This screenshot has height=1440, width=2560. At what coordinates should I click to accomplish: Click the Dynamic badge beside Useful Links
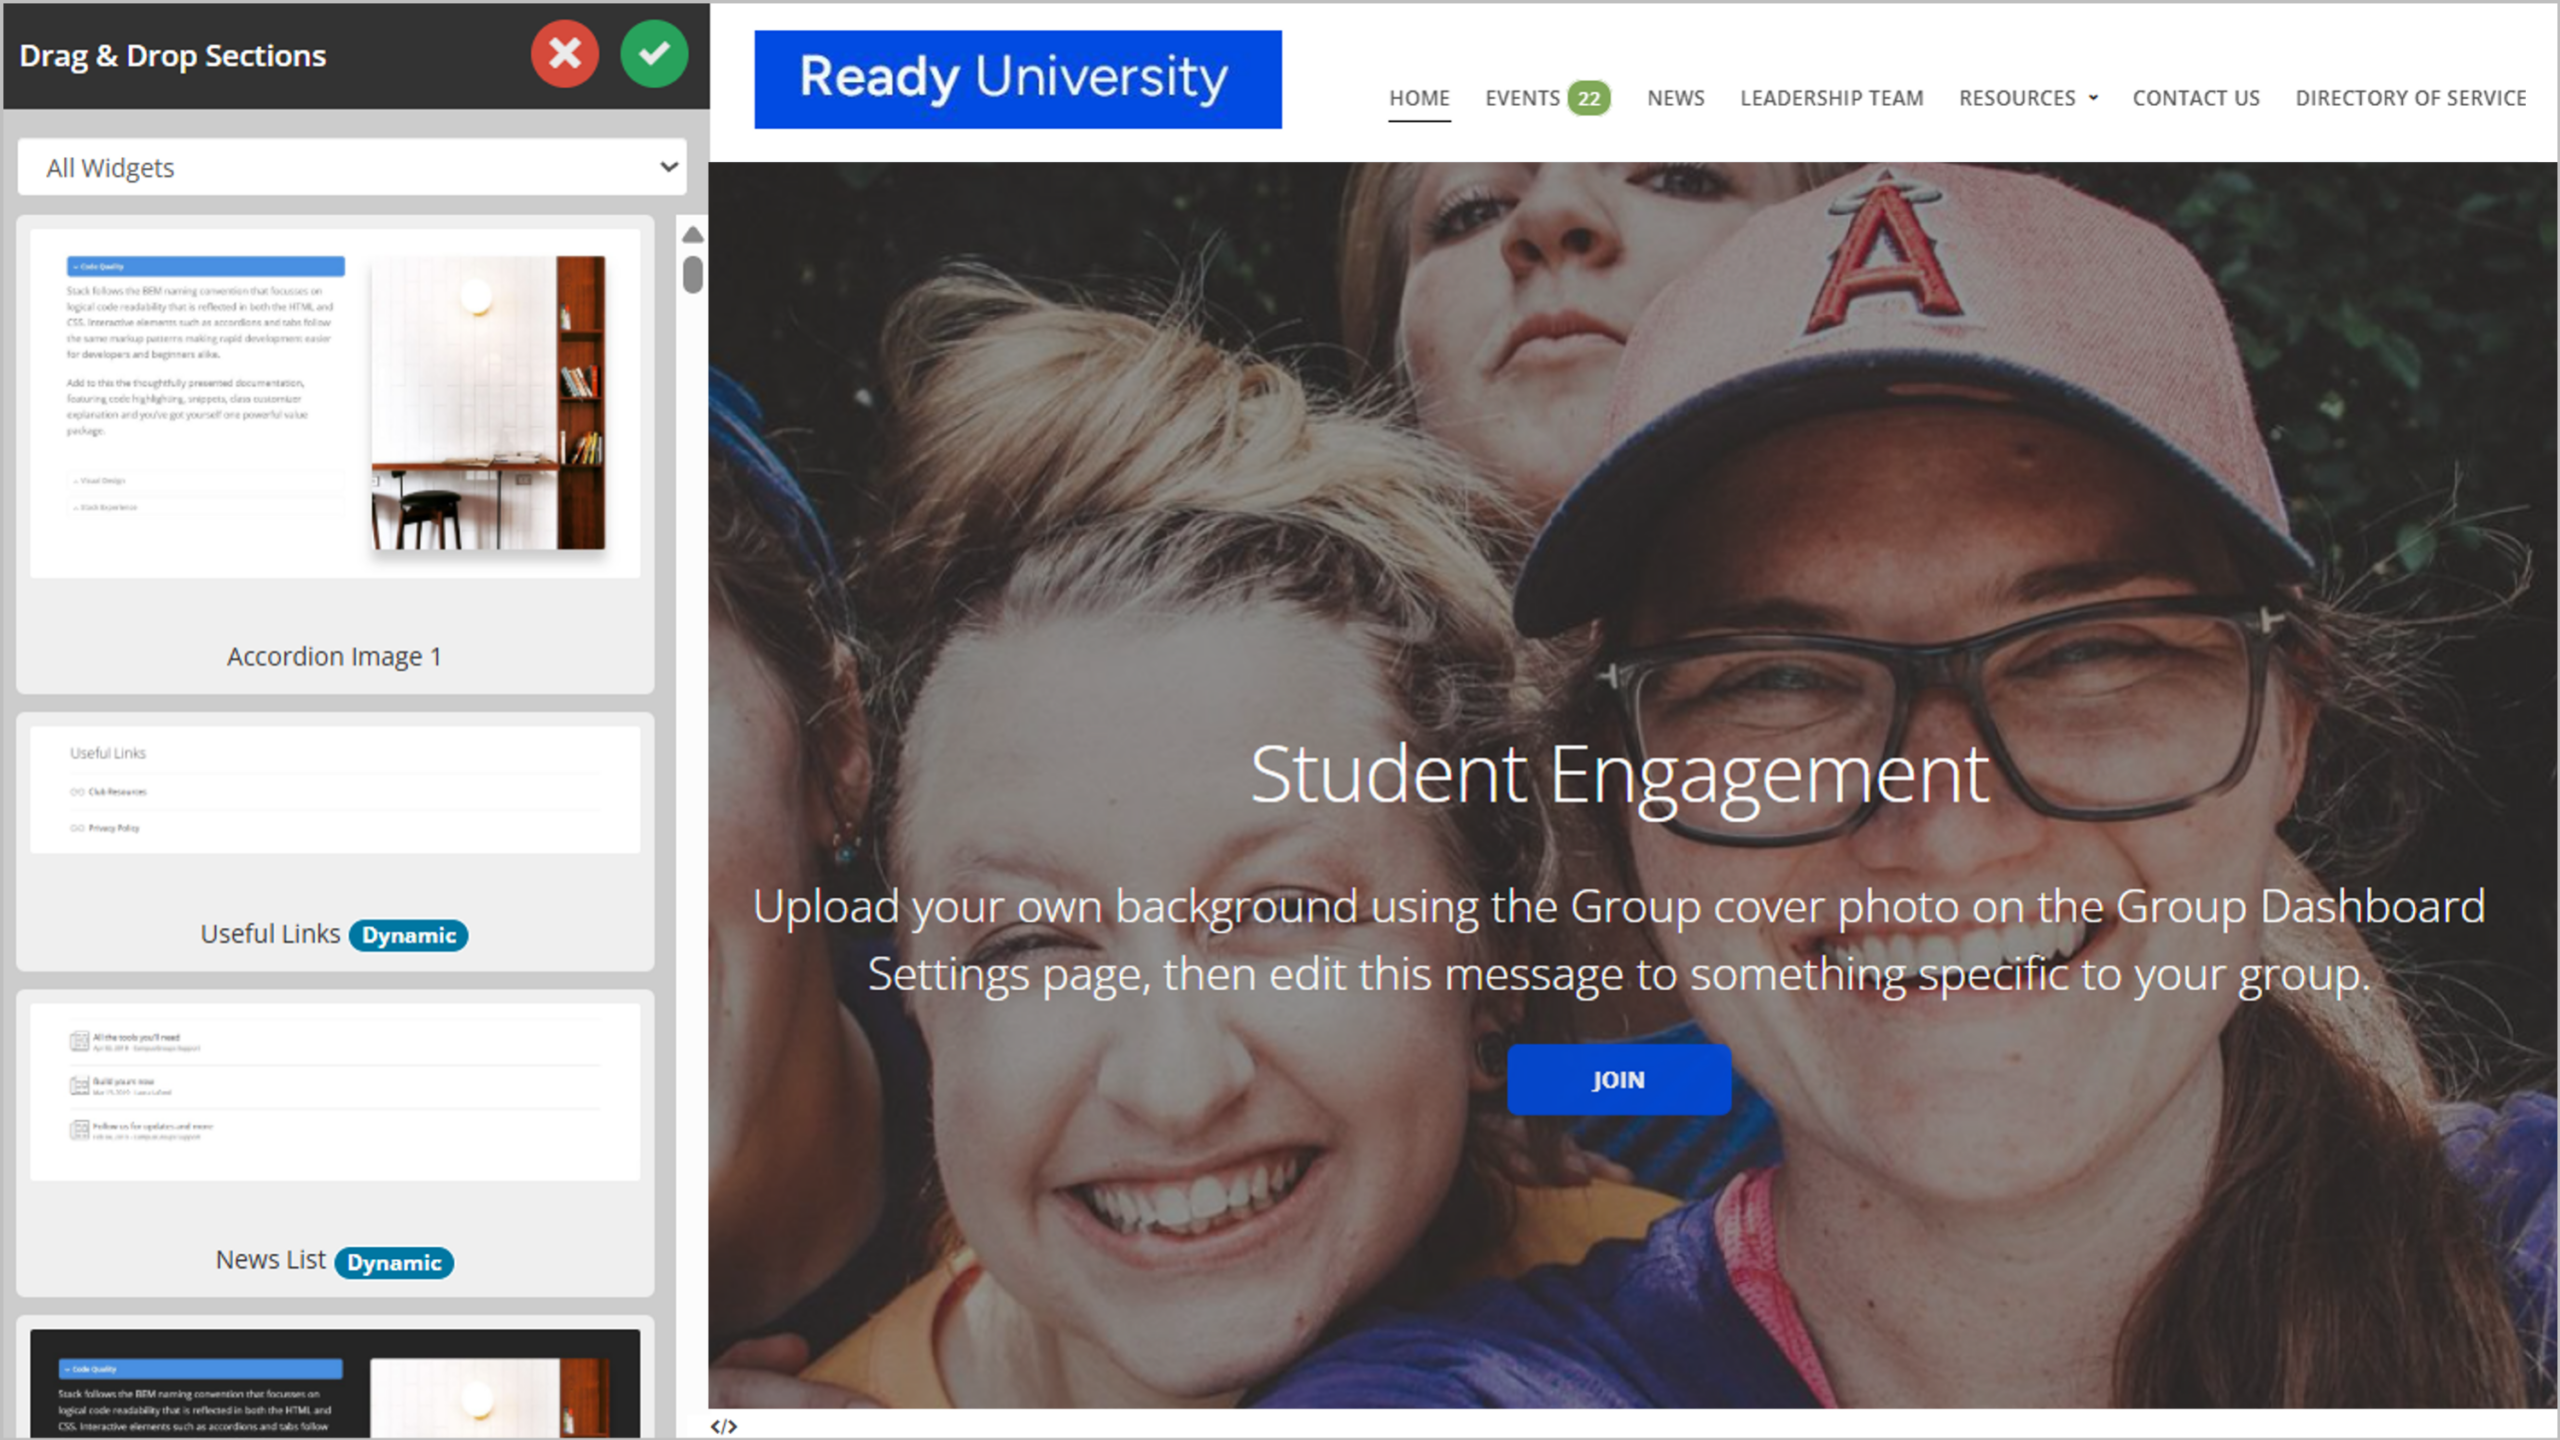(x=408, y=935)
